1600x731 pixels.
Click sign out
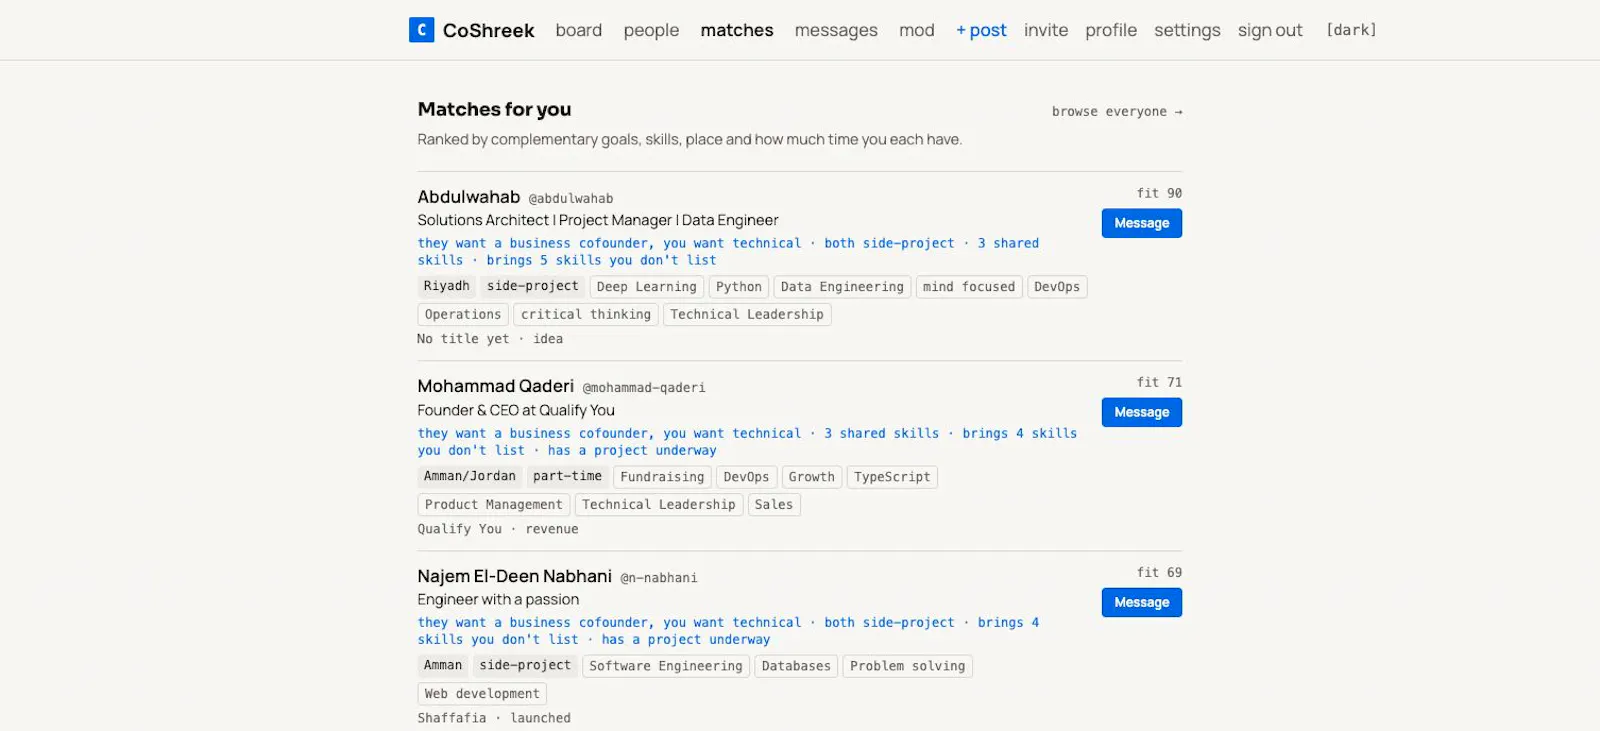1270,30
